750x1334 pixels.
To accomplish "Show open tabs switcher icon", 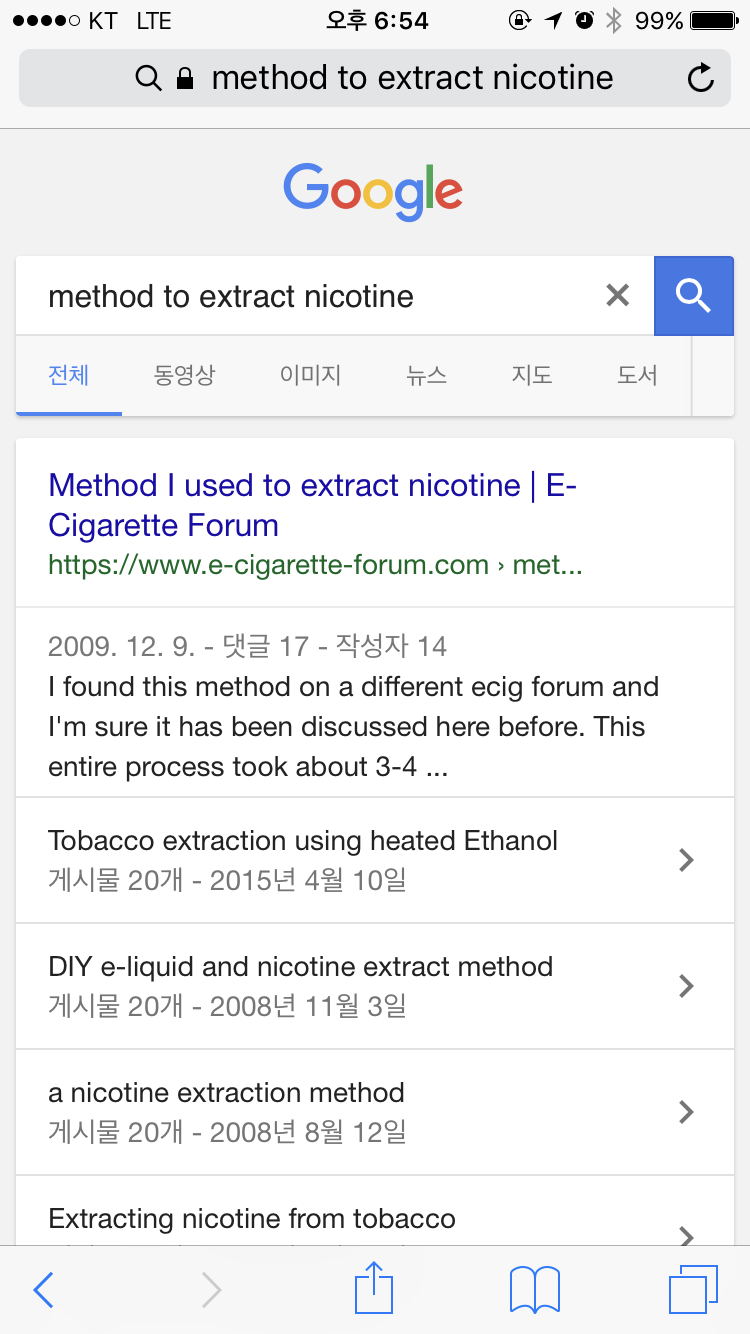I will click(x=692, y=1290).
